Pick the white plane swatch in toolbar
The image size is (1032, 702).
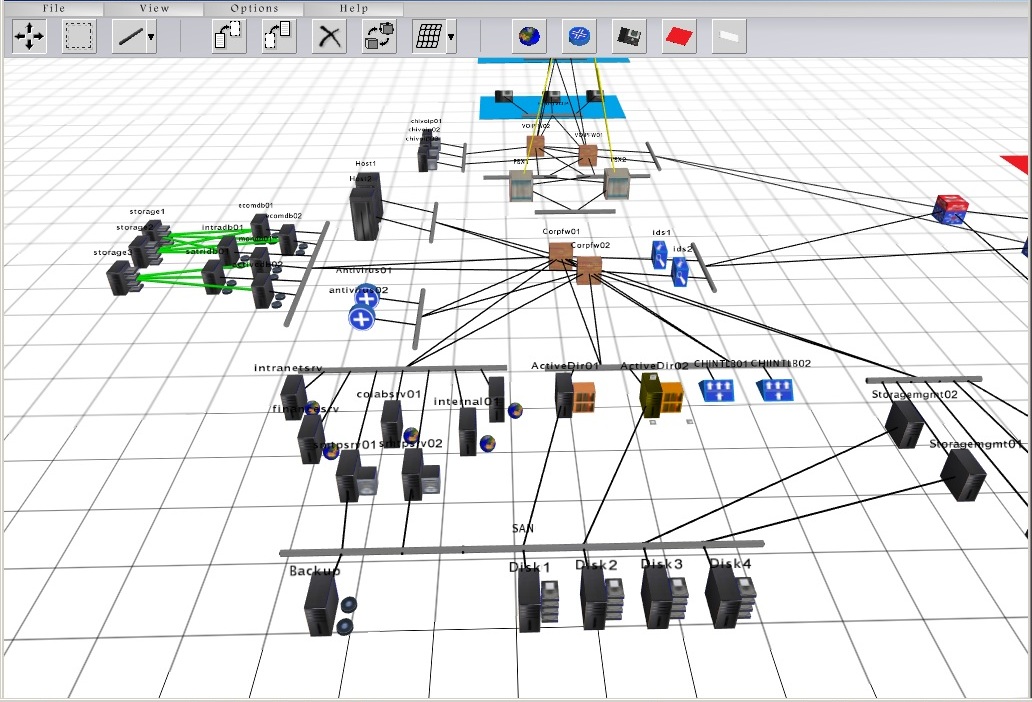(729, 36)
